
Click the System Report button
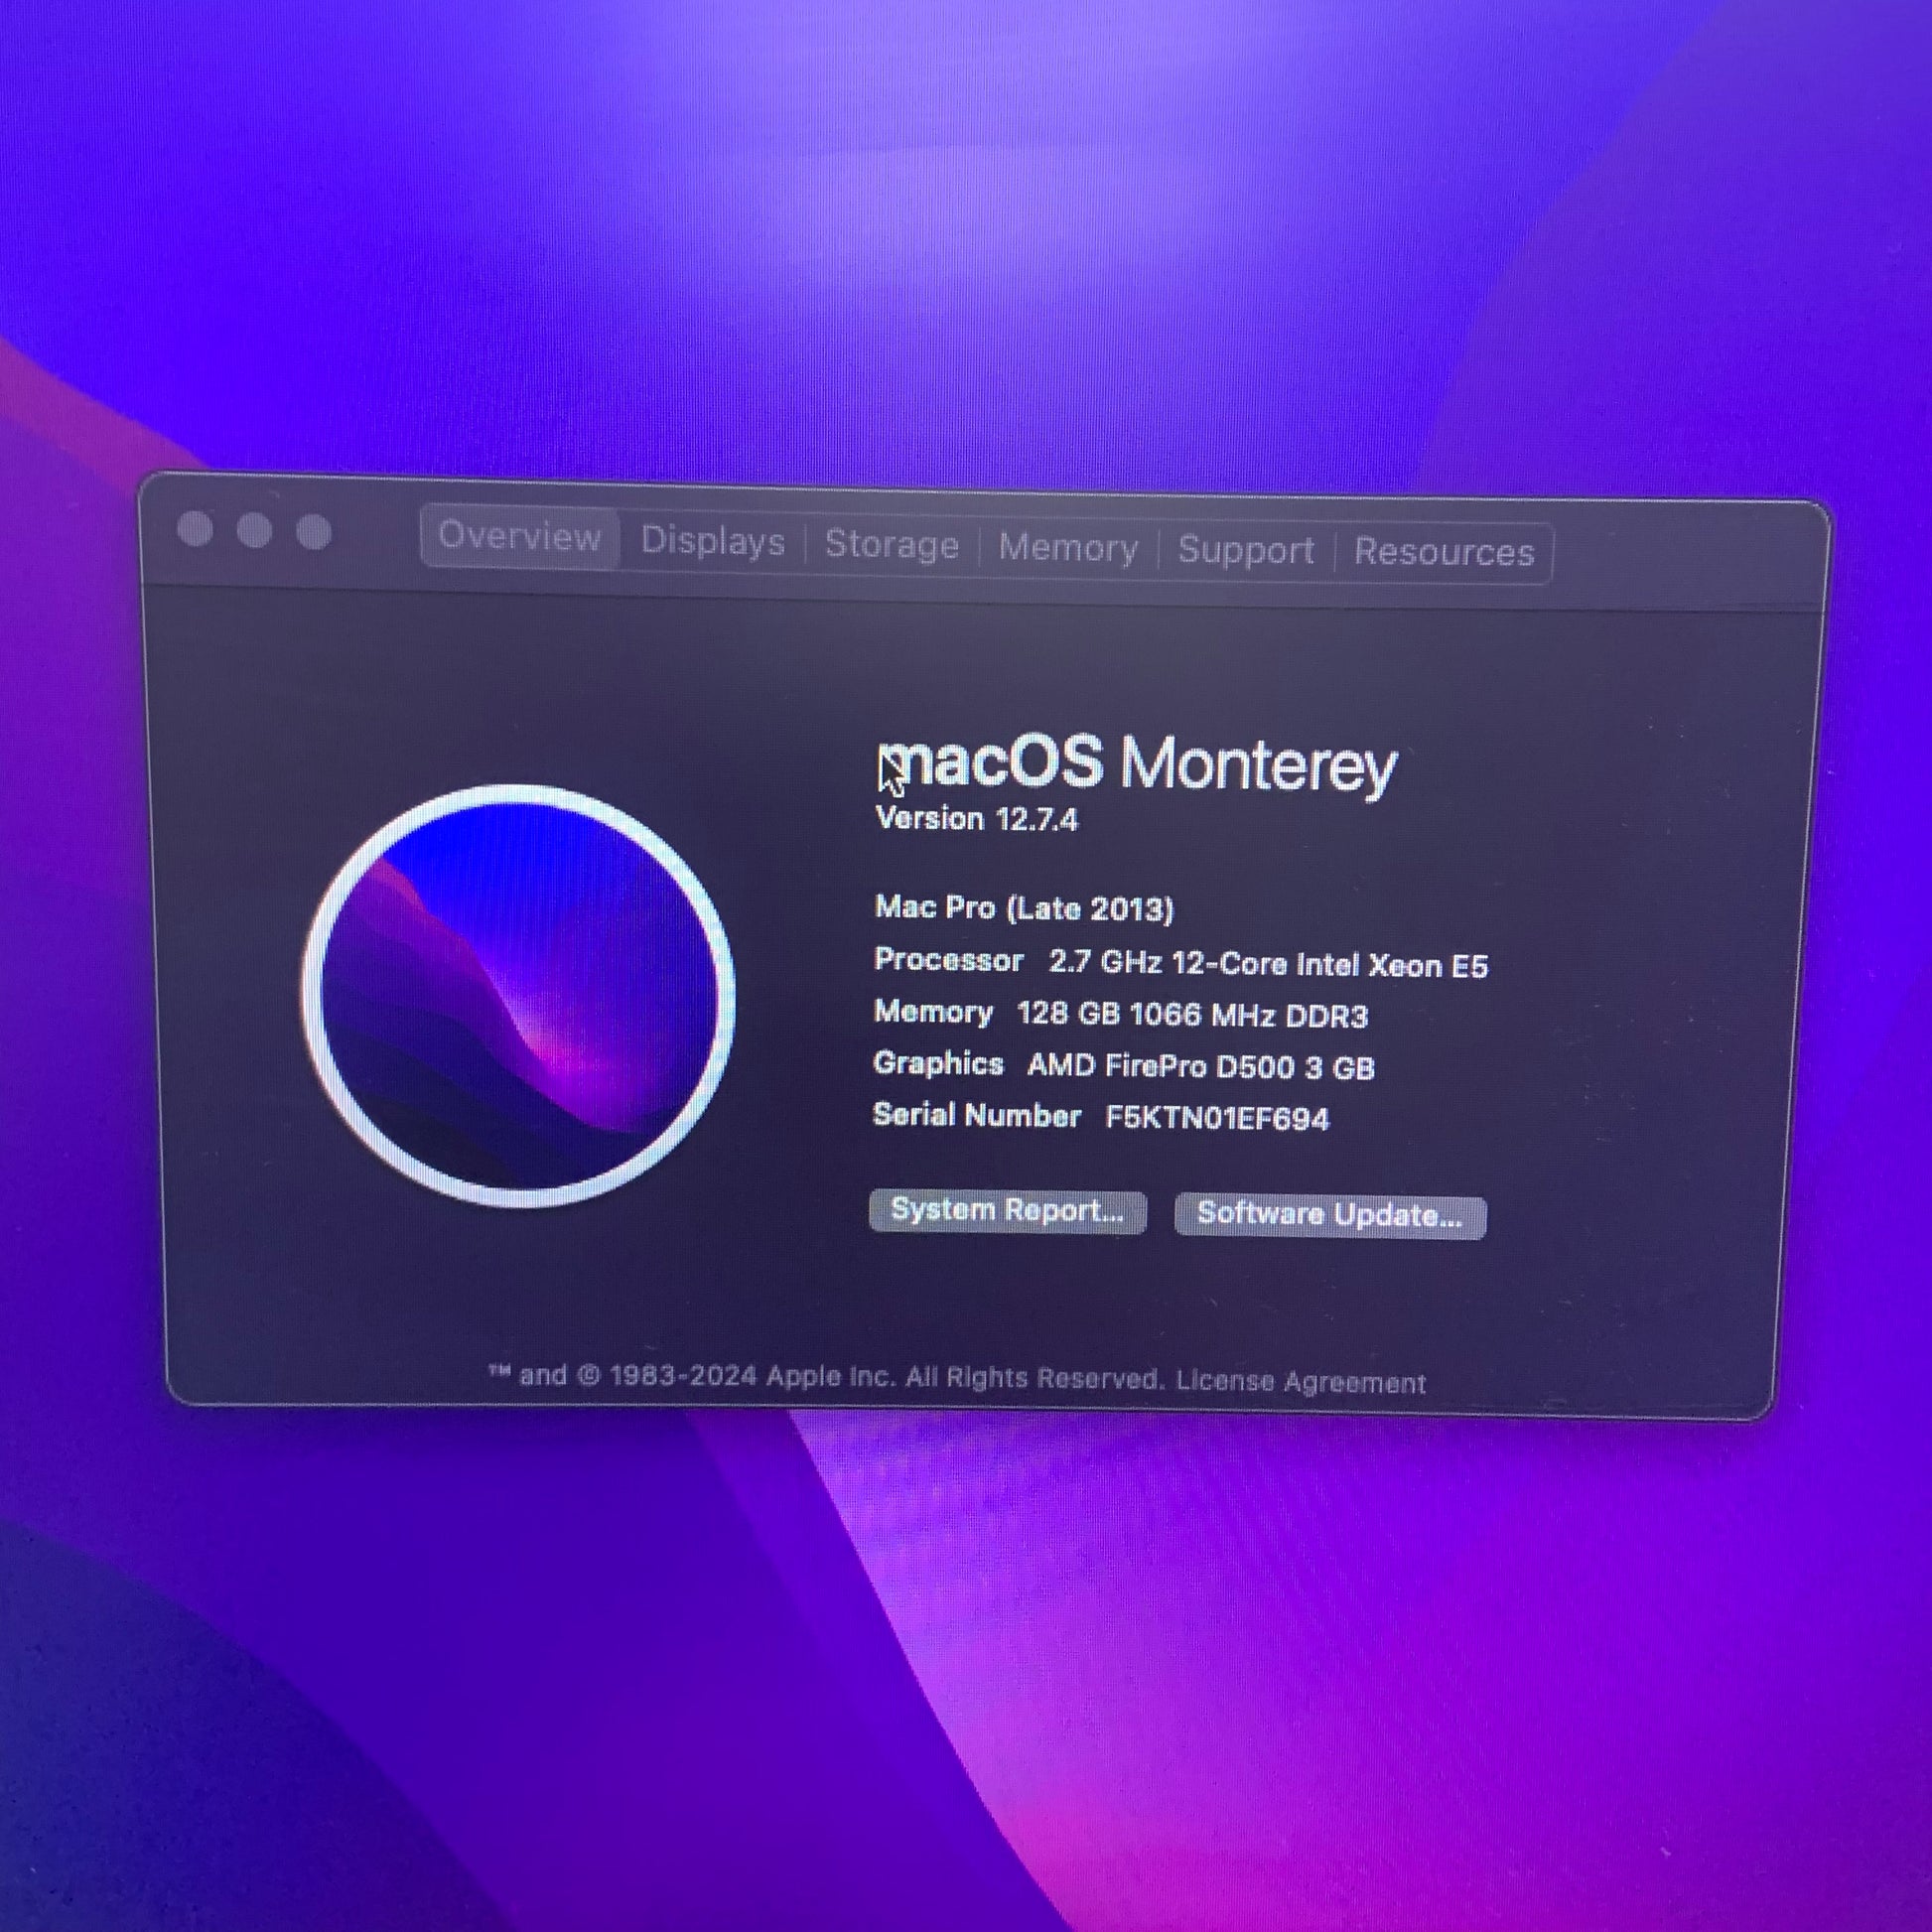1007,1211
